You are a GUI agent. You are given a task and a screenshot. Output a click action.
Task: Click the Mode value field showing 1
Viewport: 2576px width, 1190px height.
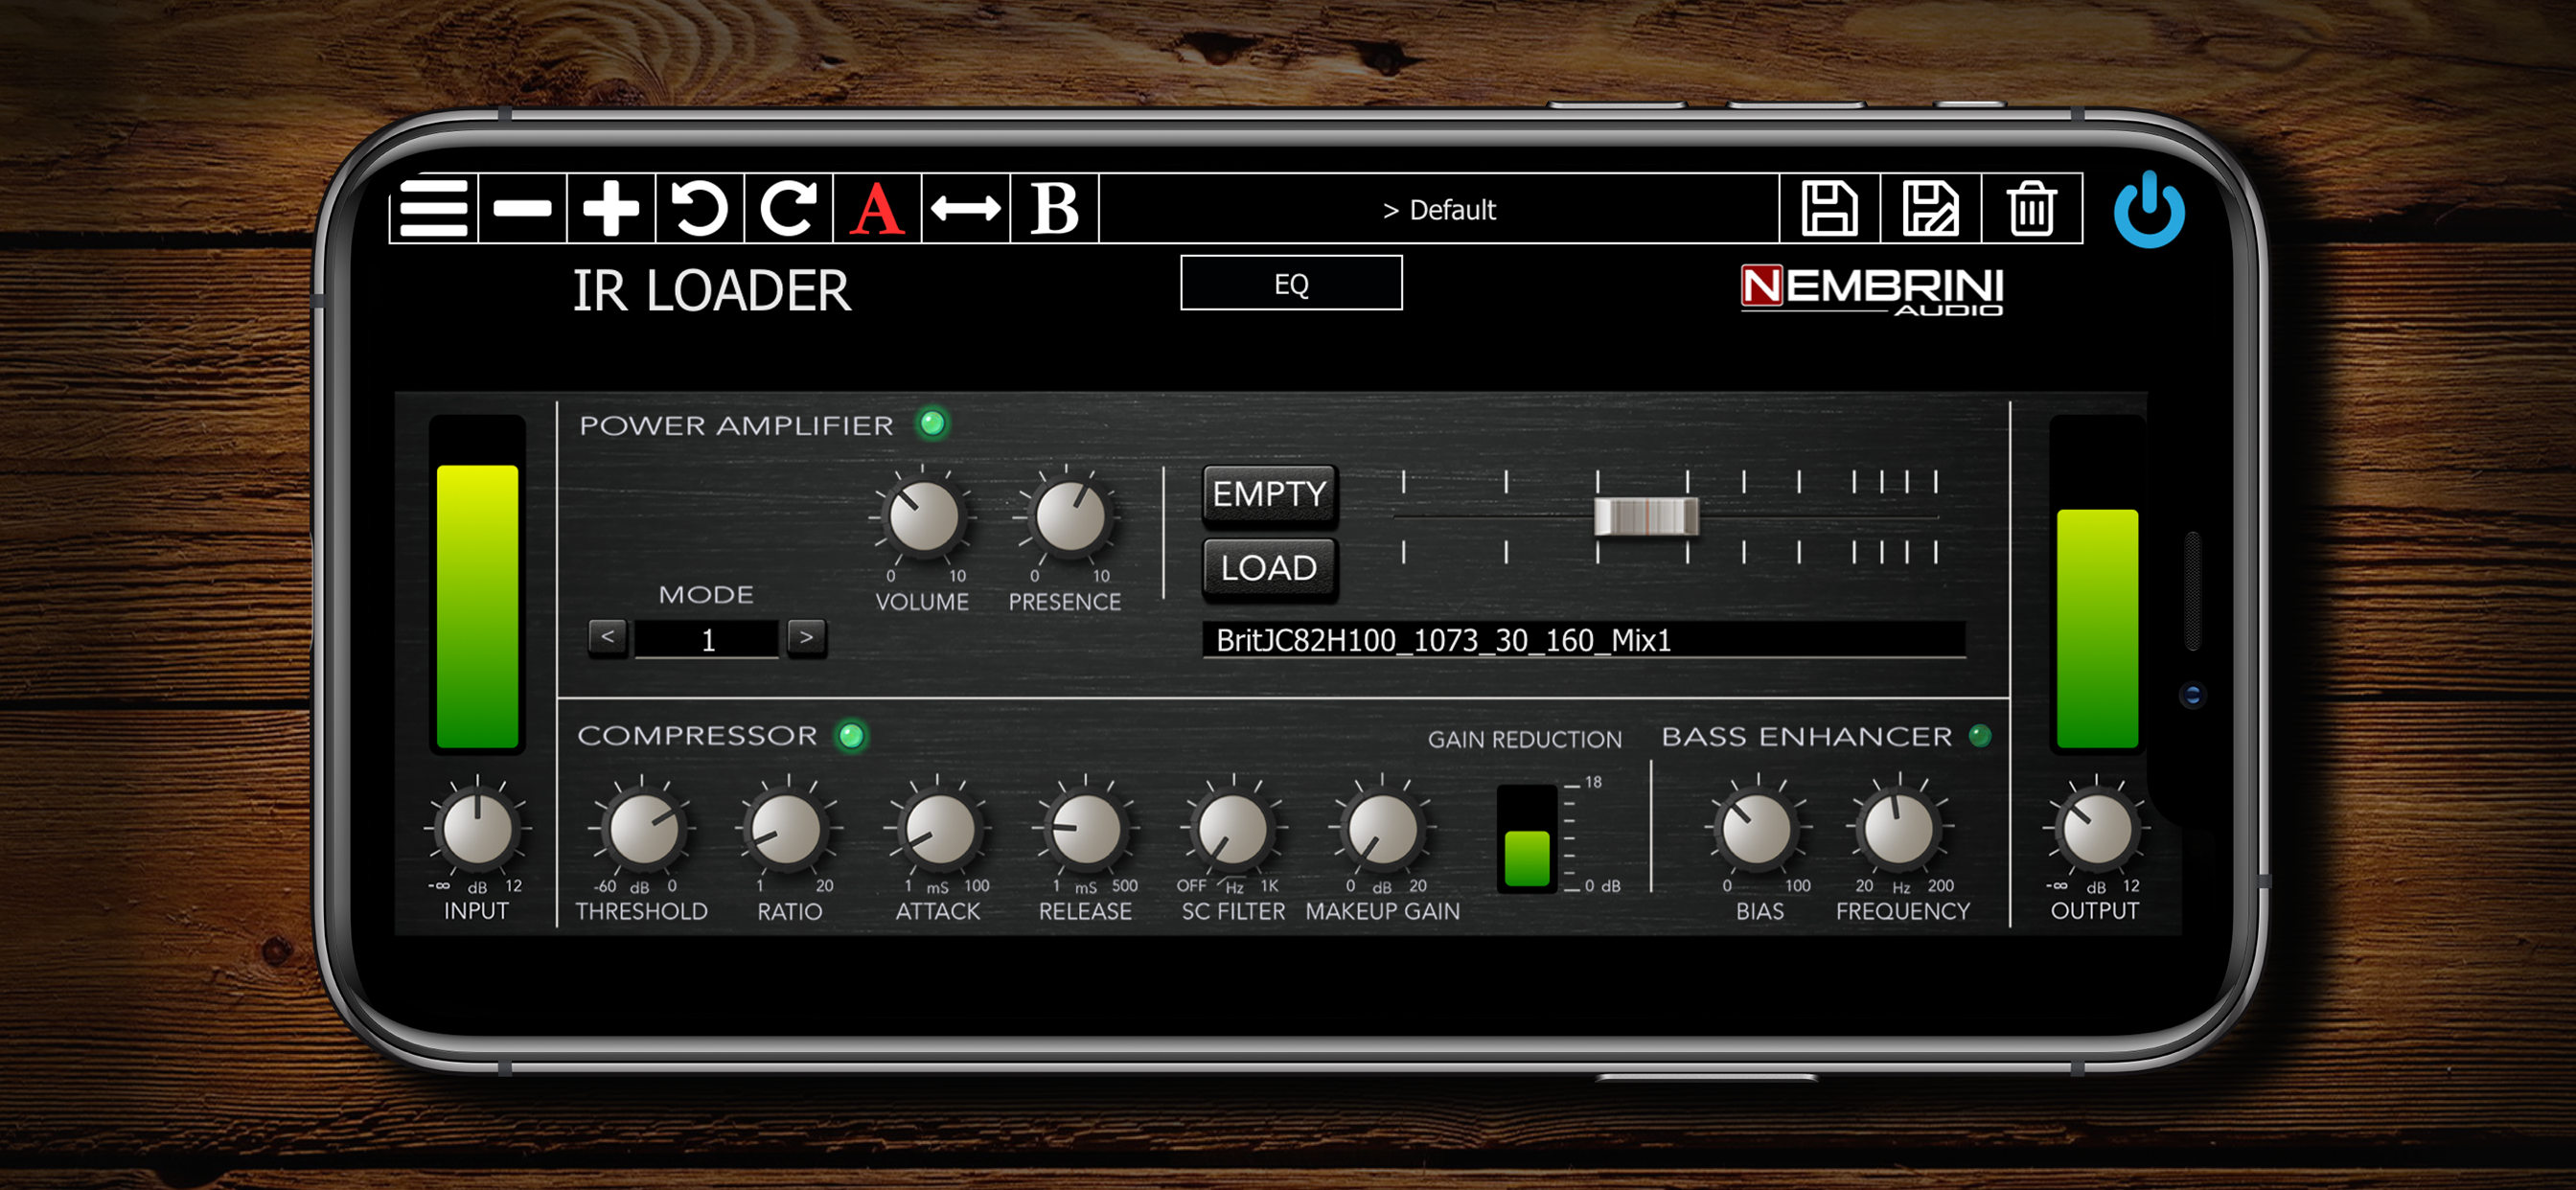[707, 639]
